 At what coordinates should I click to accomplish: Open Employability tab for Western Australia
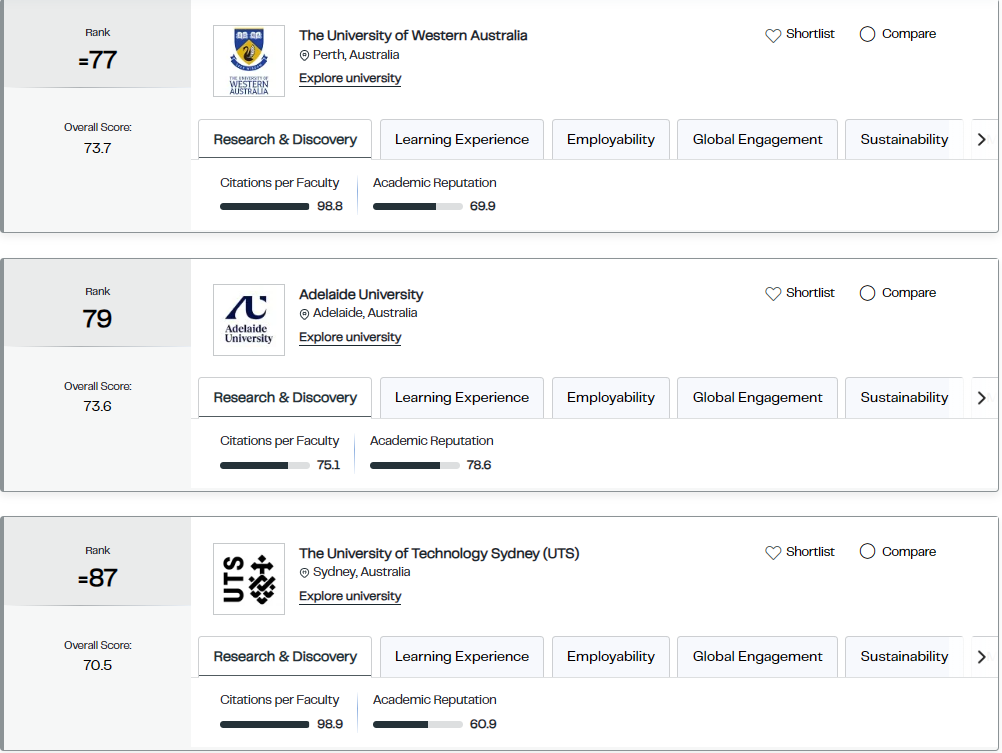pos(610,139)
